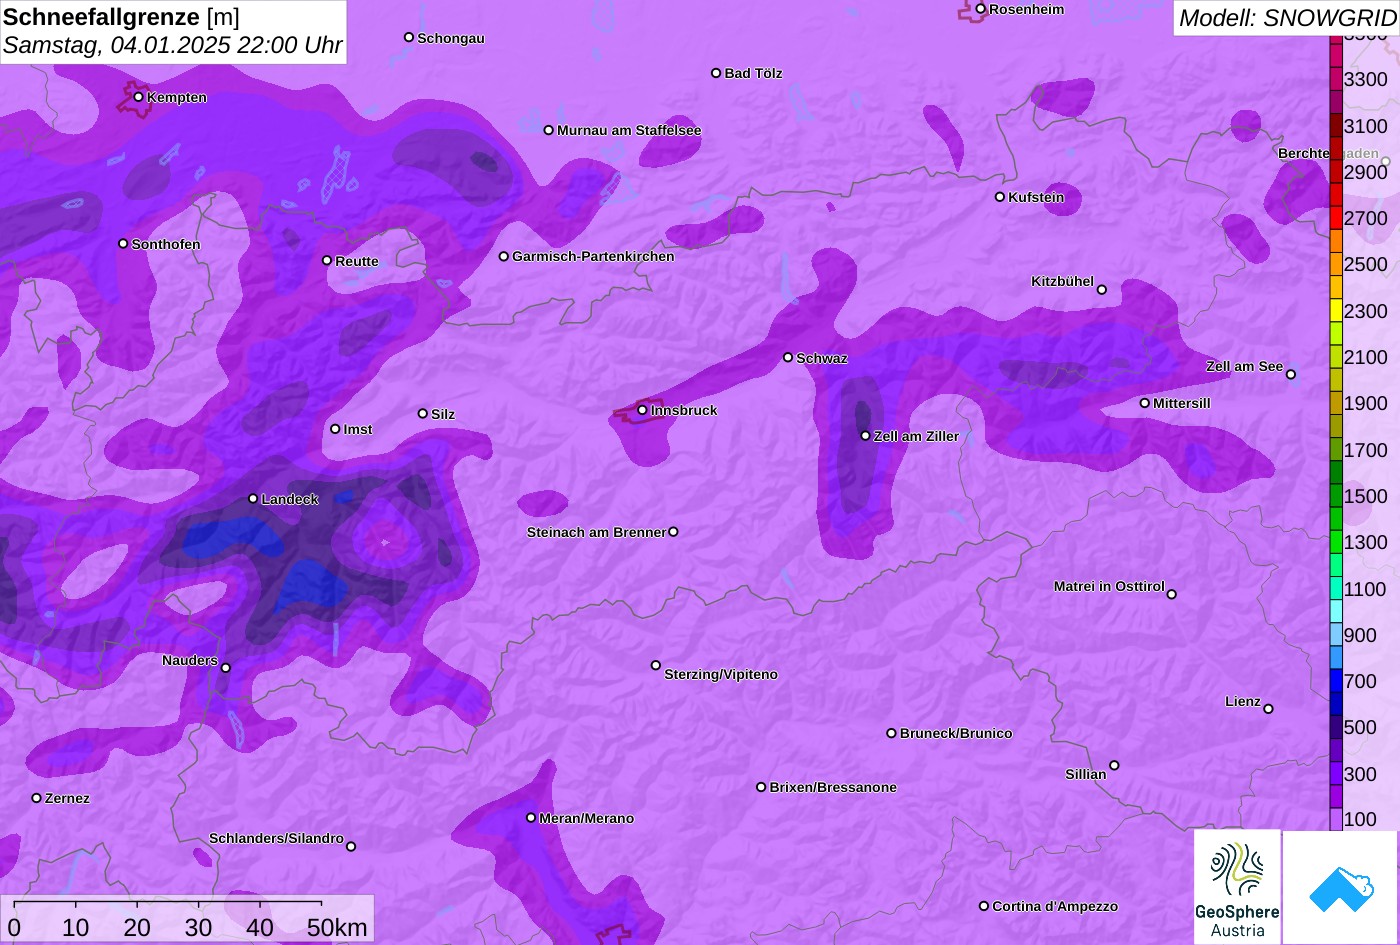The width and height of the screenshot is (1400, 945).
Task: Click the GeoSphere Austria logo
Action: (1237, 887)
